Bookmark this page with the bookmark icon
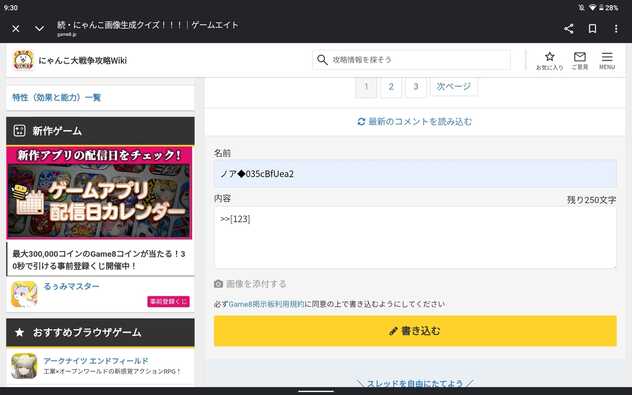 [x=592, y=29]
